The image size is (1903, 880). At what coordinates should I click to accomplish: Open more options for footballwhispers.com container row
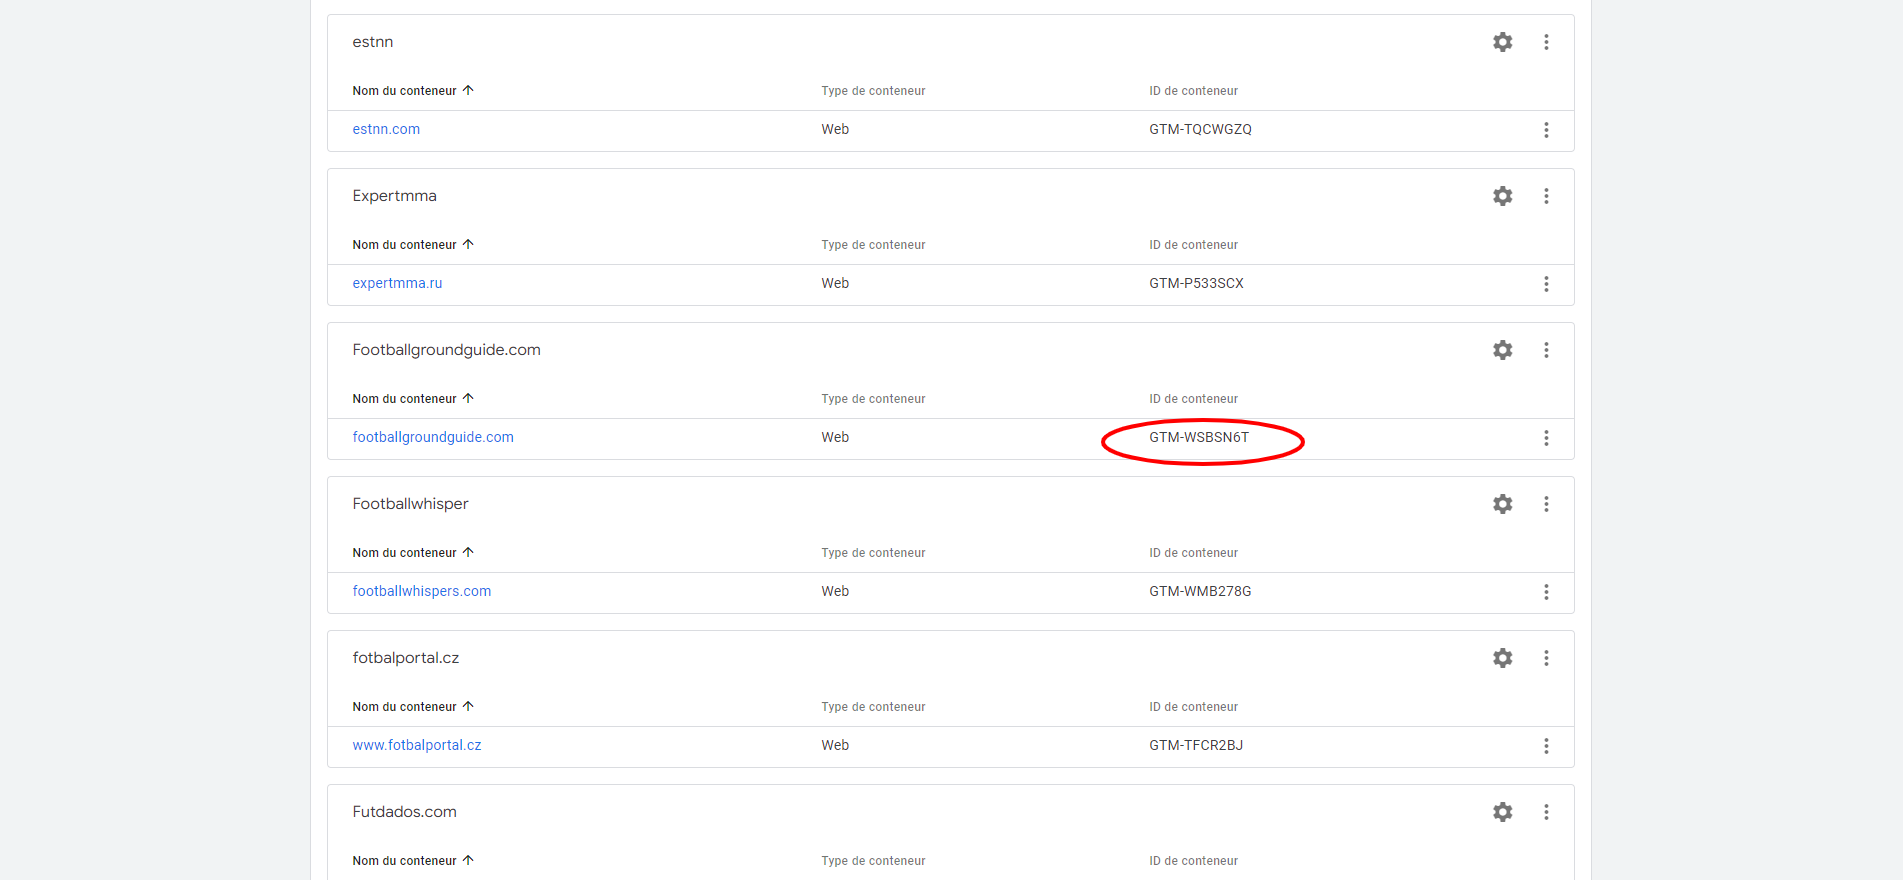tap(1546, 592)
